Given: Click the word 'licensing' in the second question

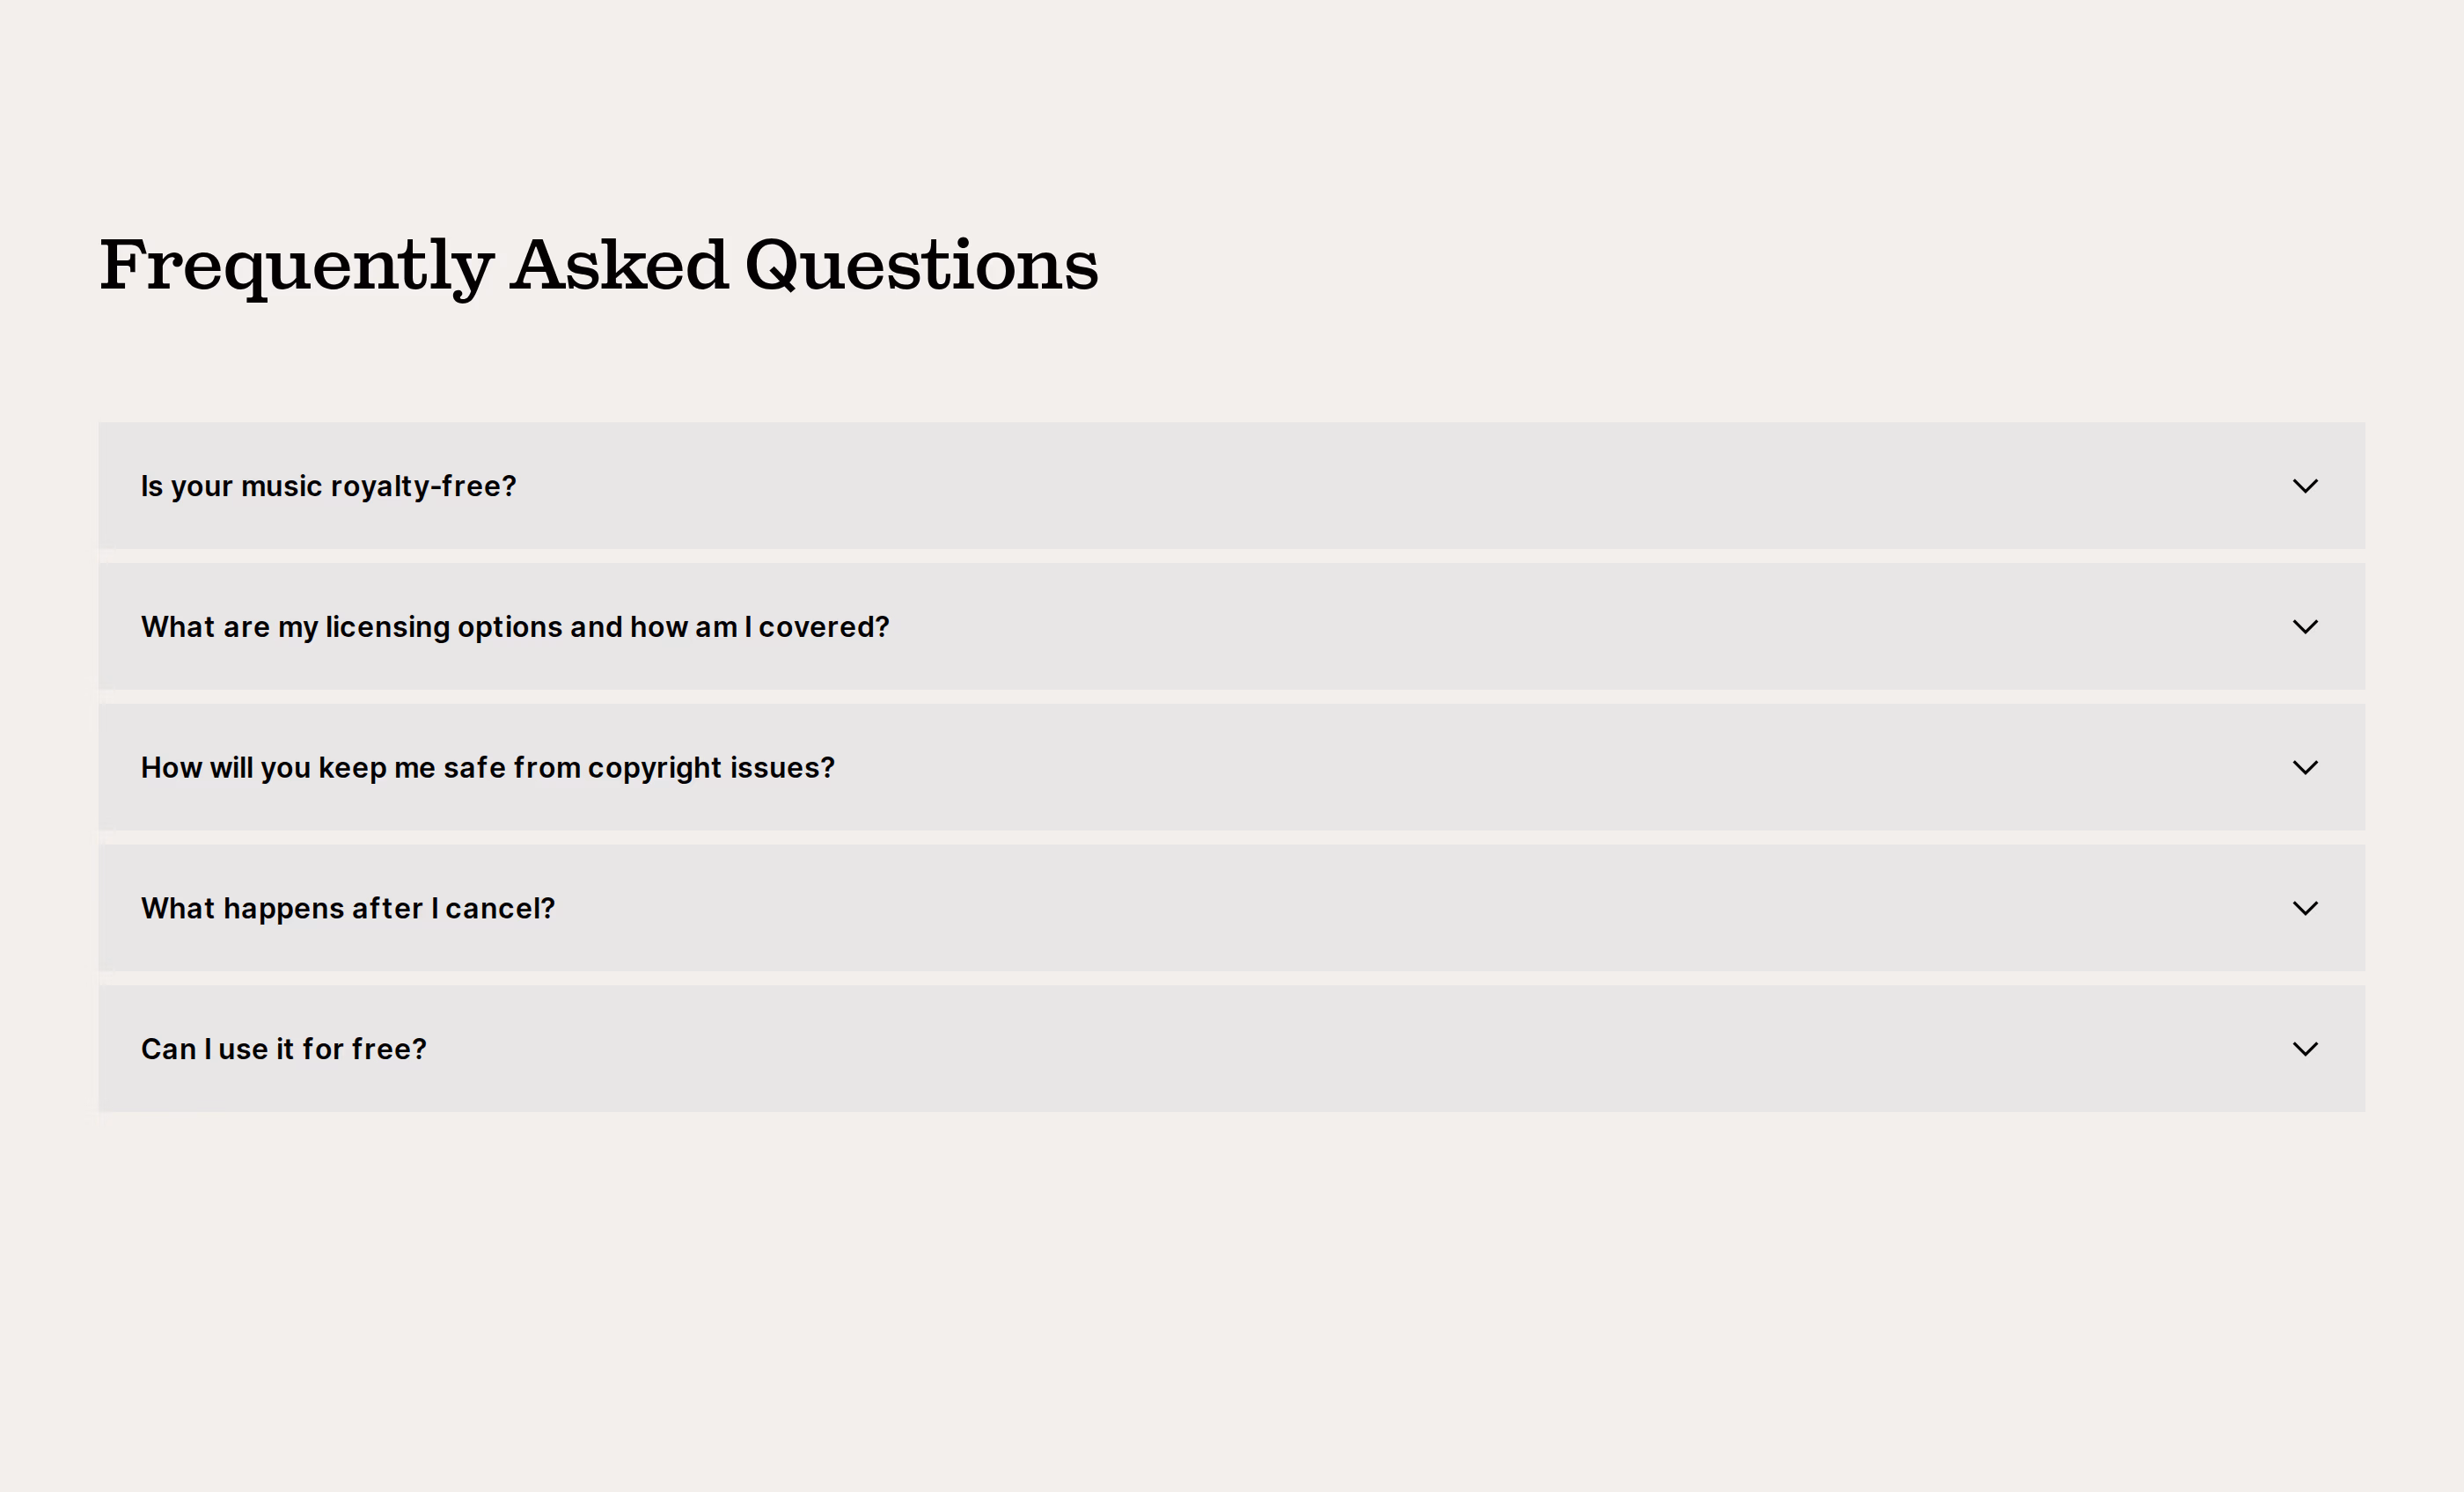Looking at the screenshot, I should [x=388, y=627].
